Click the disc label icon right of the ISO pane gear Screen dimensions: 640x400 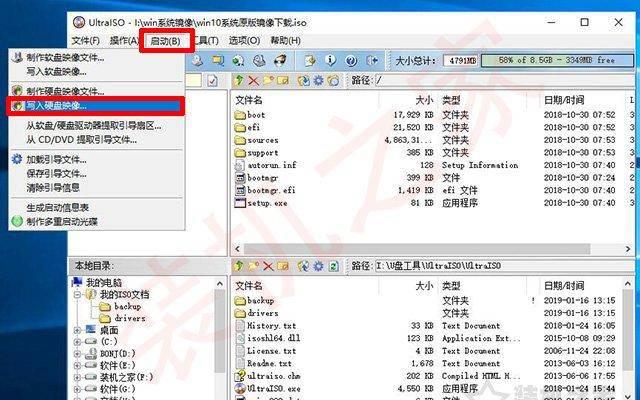[x=333, y=80]
